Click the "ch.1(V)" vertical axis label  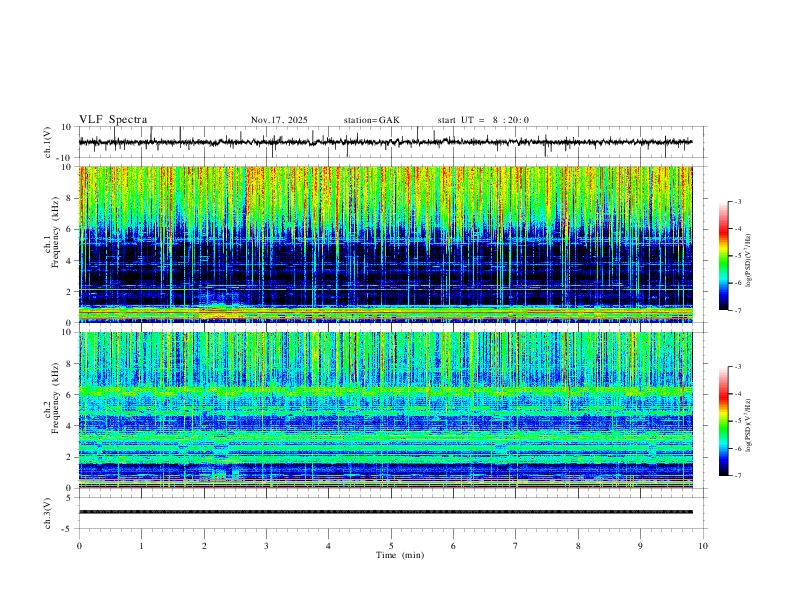click(48, 142)
